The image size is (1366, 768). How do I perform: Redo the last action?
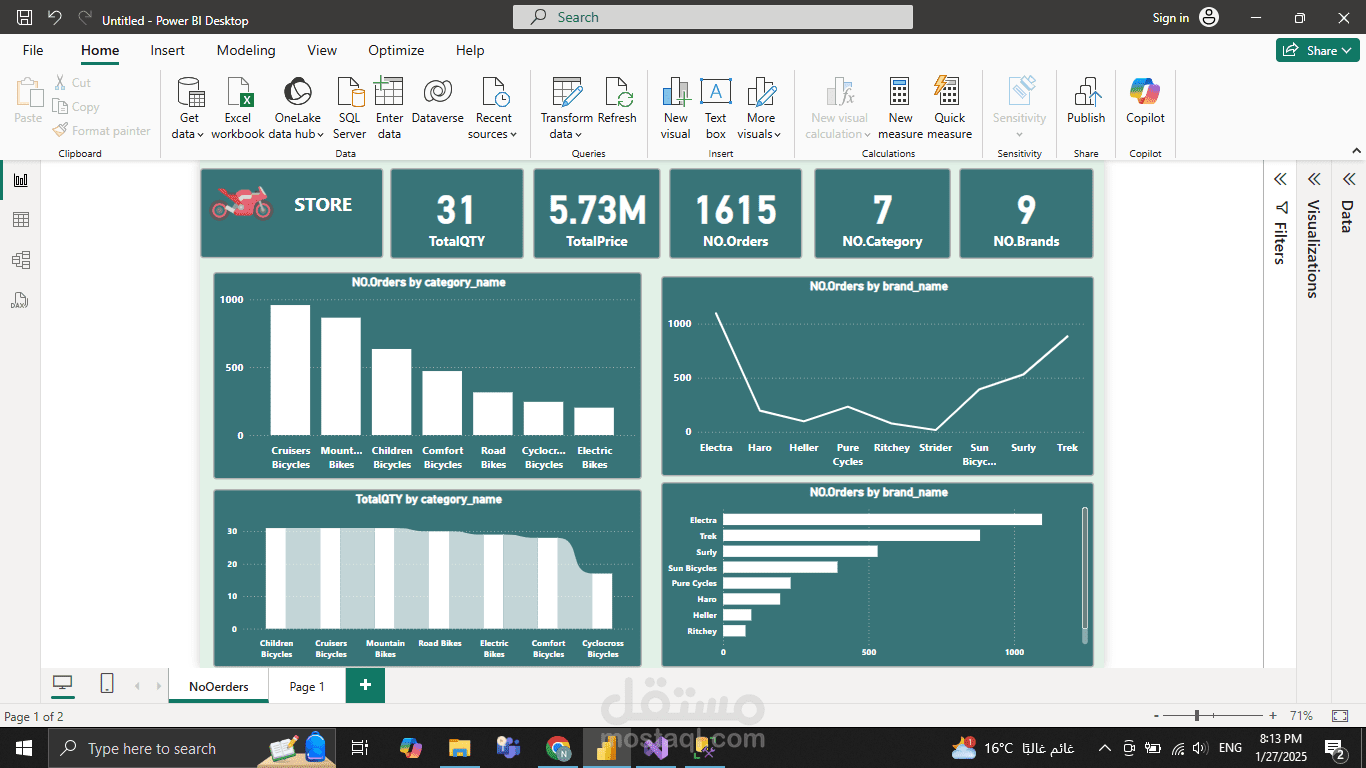(85, 18)
